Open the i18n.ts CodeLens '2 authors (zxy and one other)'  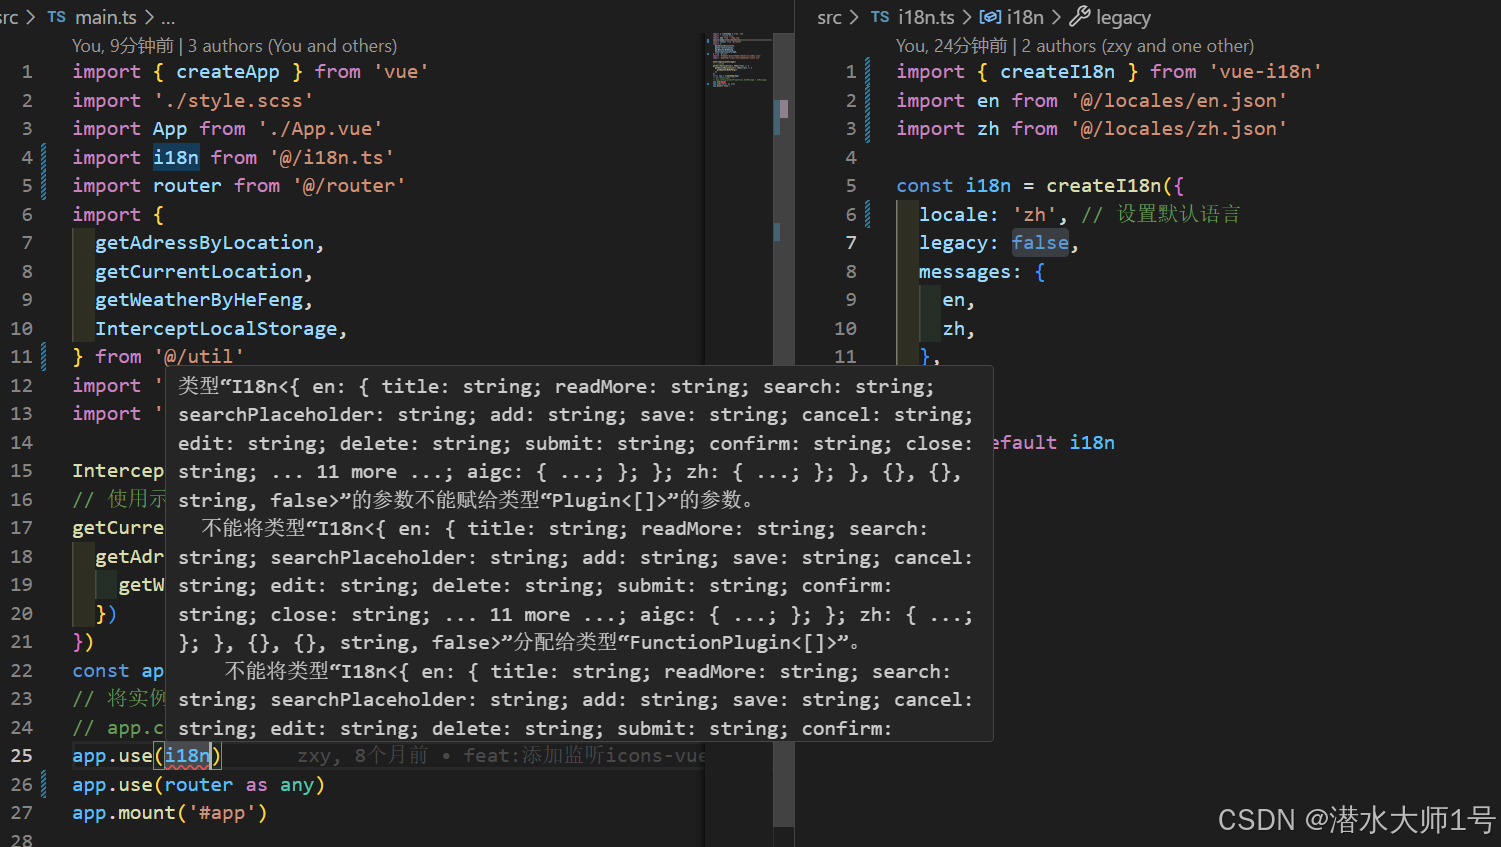(x=1137, y=46)
